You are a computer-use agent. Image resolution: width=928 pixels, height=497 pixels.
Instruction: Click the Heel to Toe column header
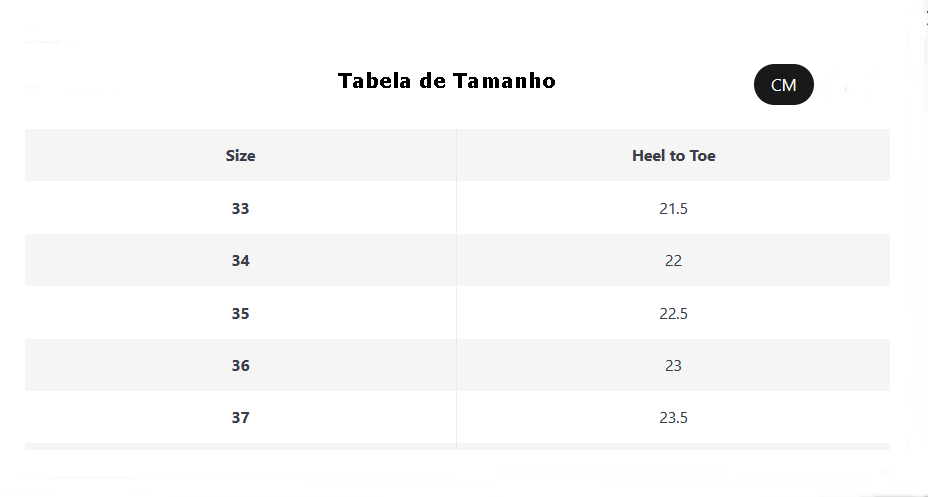click(674, 156)
